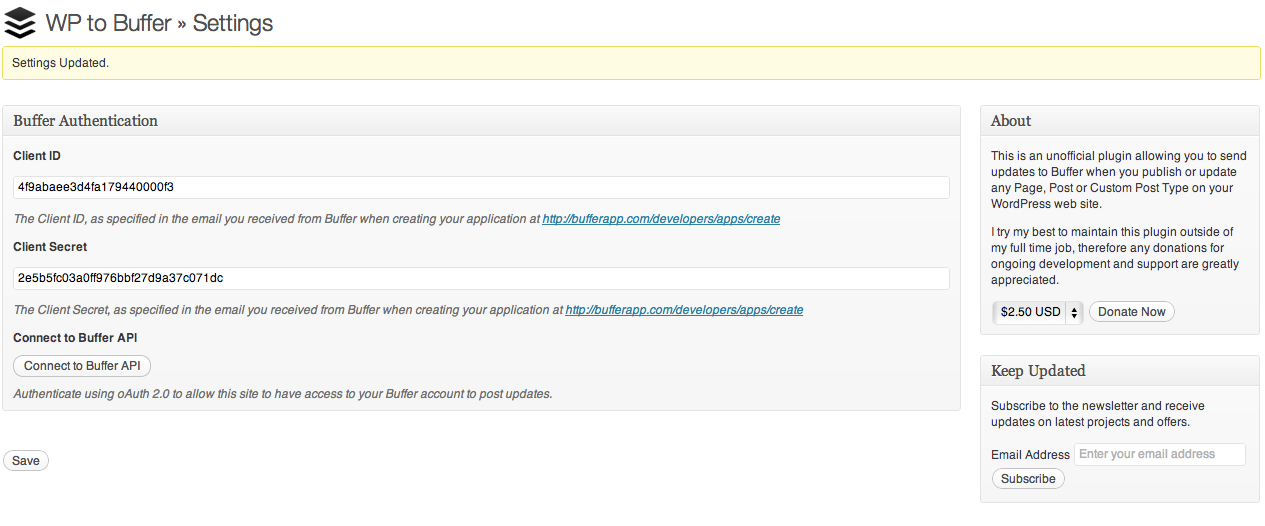Click the Connect to Buffer API heading
This screenshot has height=526, width=1265.
point(75,338)
